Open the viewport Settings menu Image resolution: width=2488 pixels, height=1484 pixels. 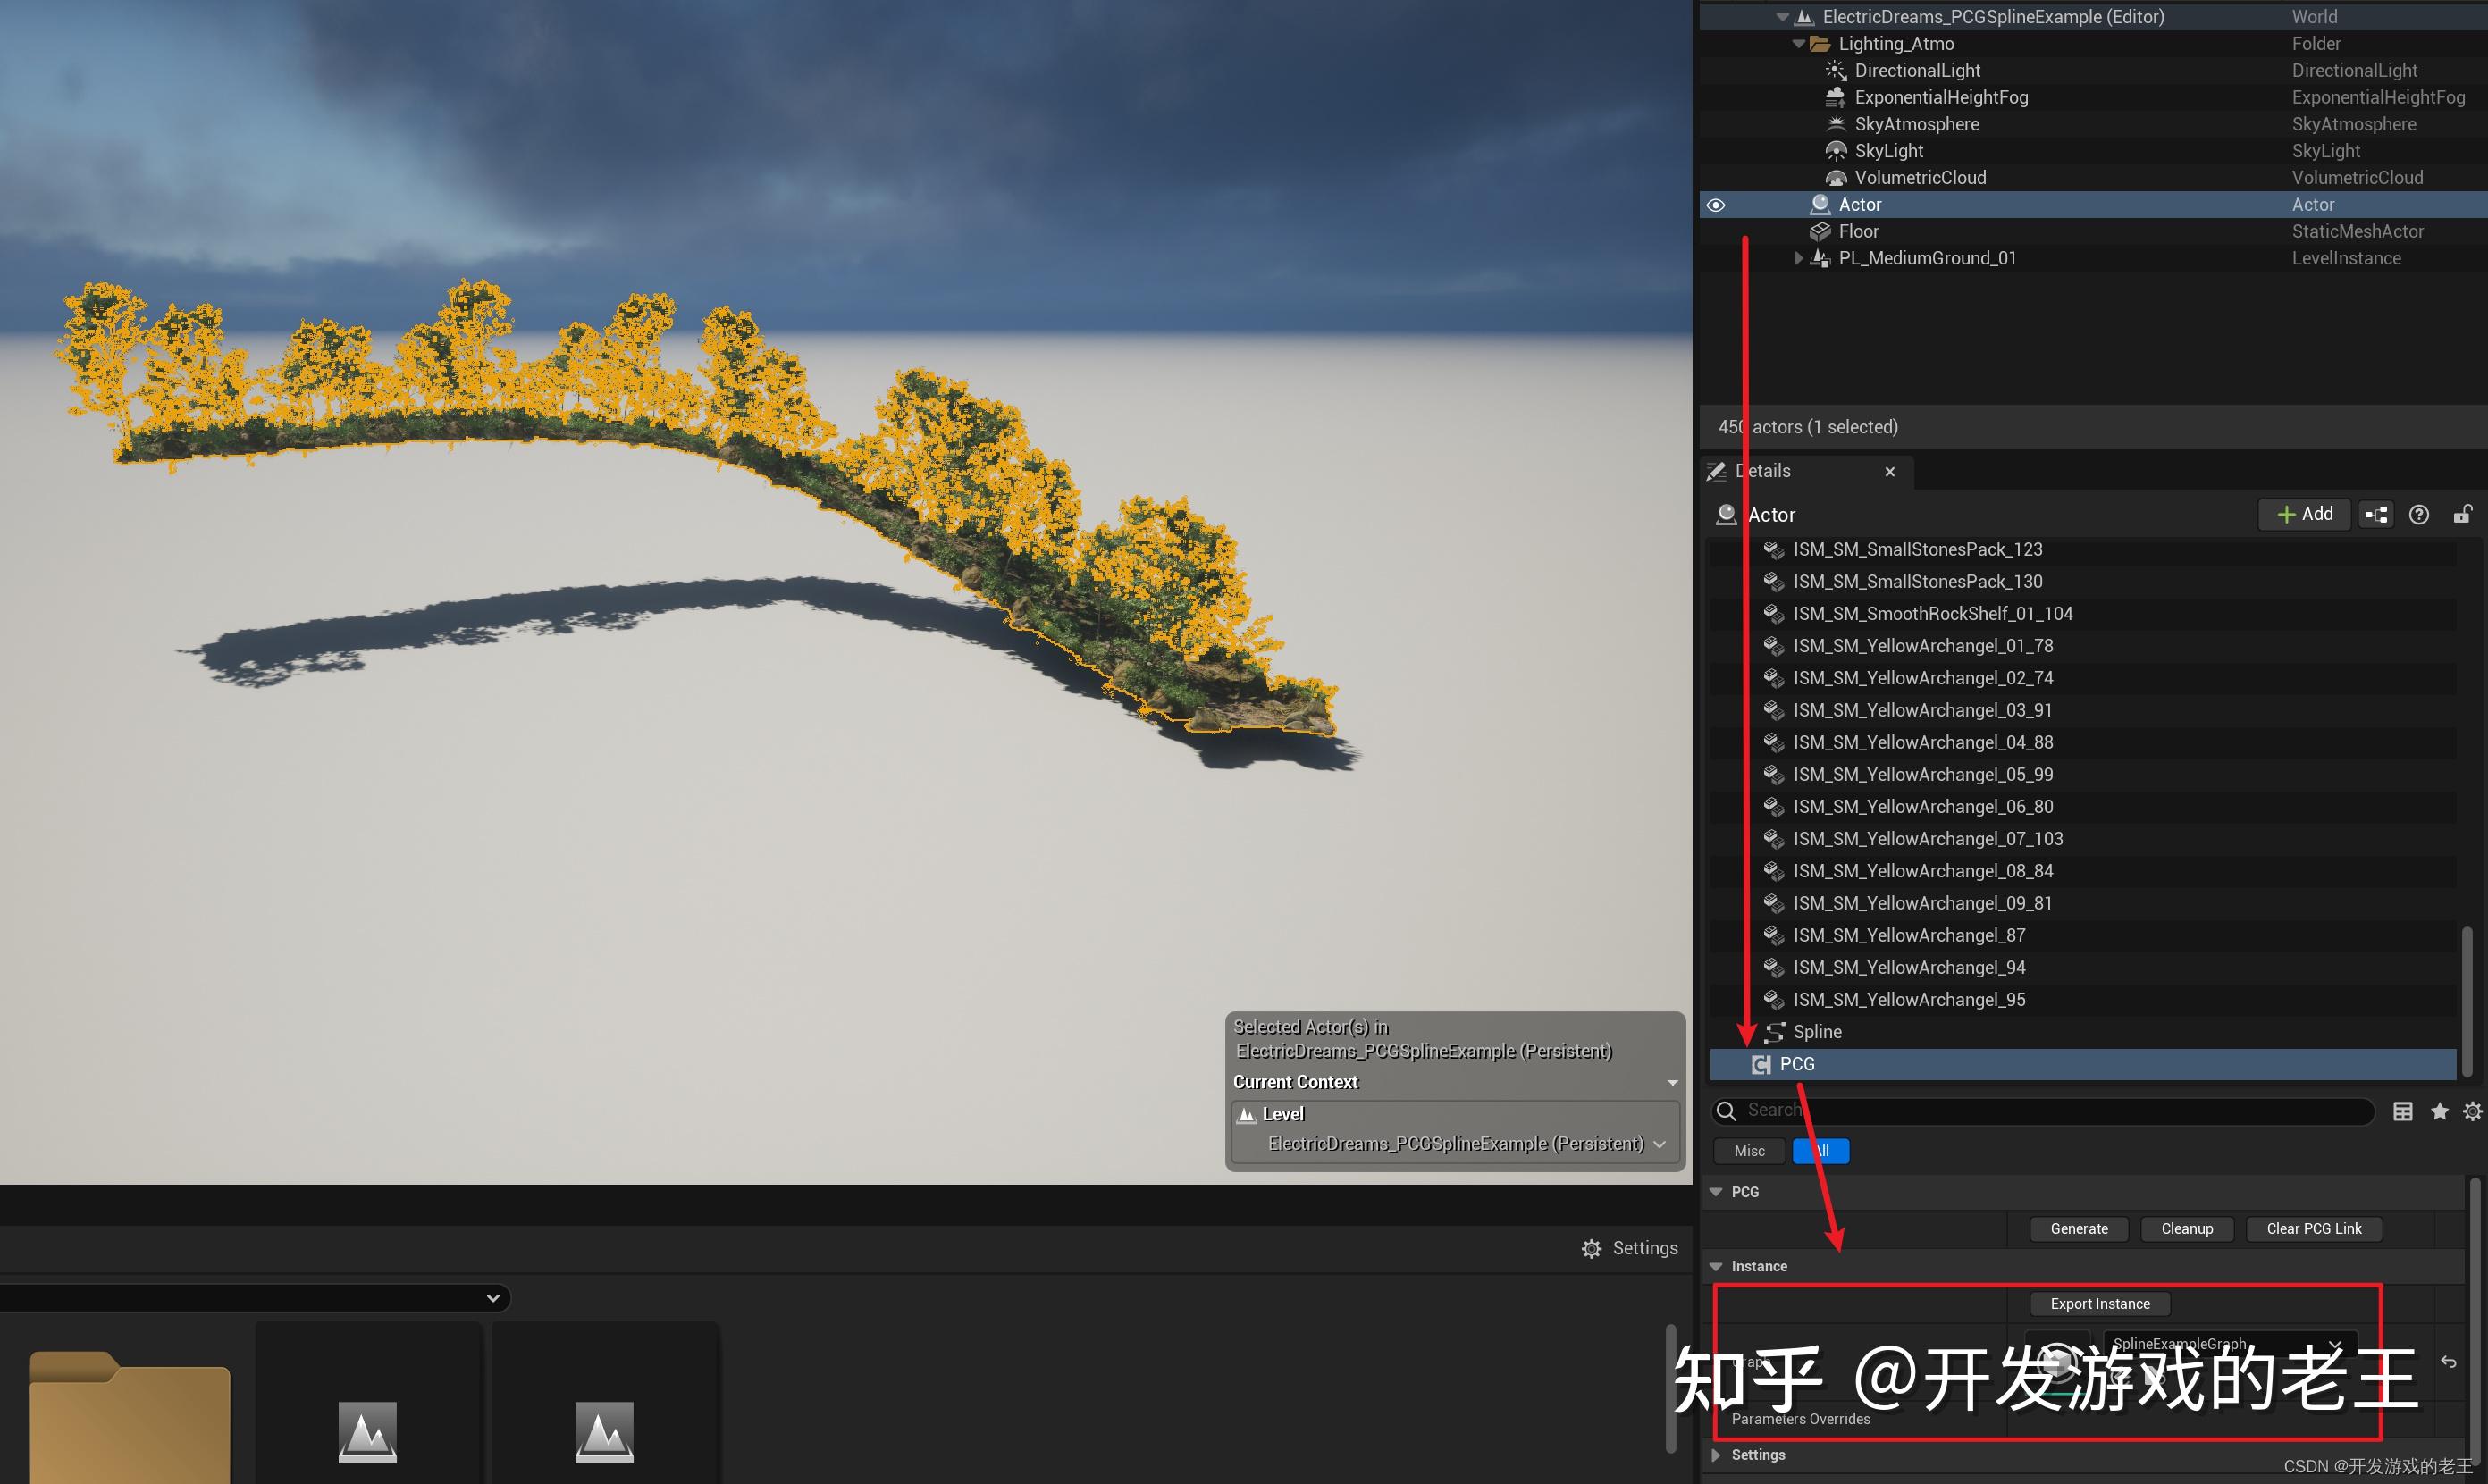point(1630,1247)
